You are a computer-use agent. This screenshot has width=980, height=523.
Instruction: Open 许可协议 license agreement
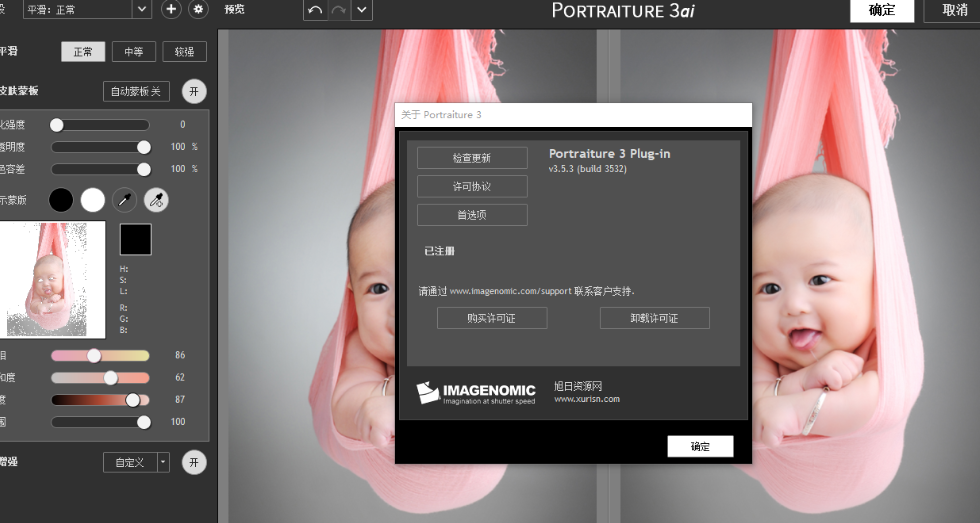[472, 187]
